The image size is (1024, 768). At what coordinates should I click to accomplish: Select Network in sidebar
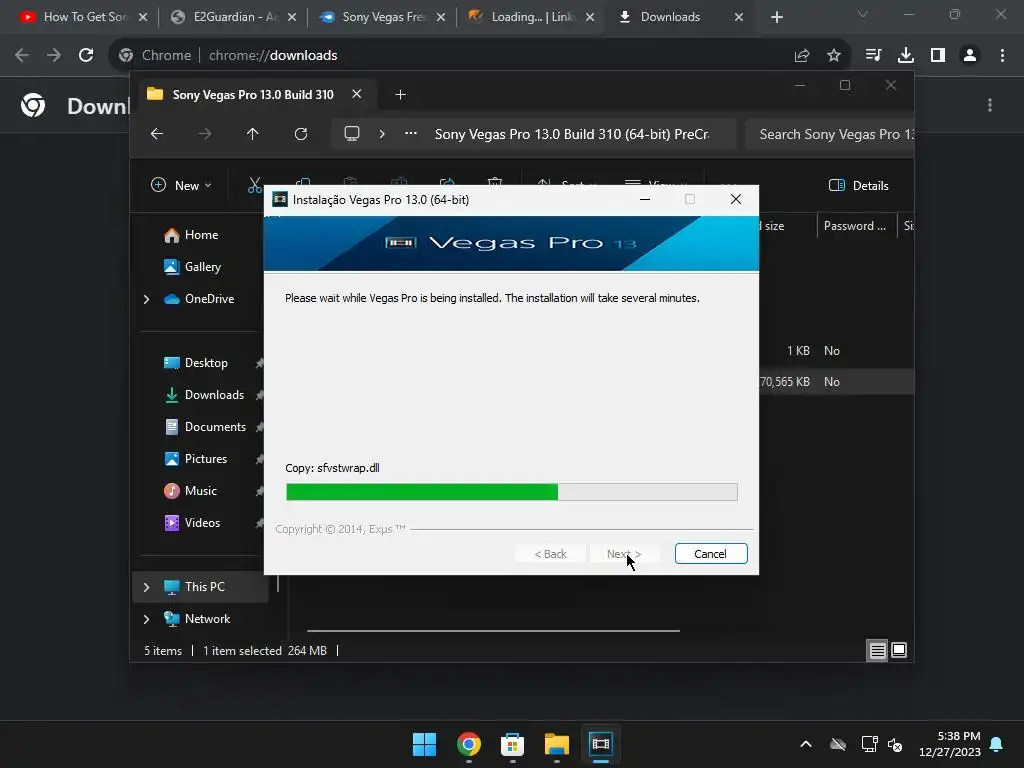coord(207,619)
